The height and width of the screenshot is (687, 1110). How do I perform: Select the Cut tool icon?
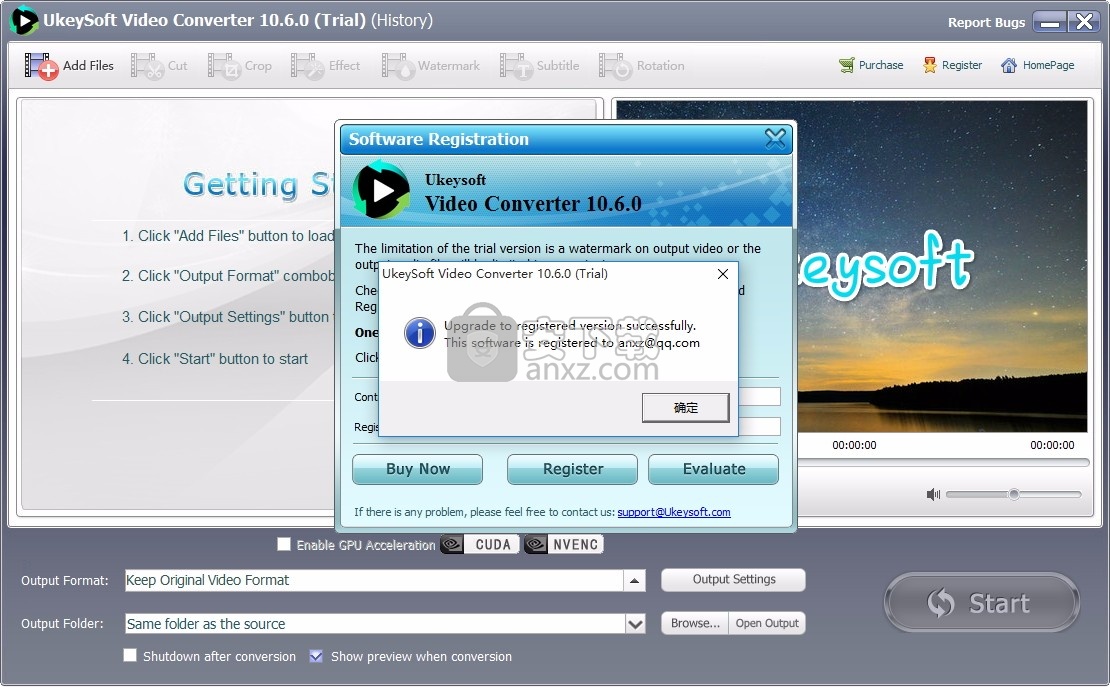(x=147, y=66)
